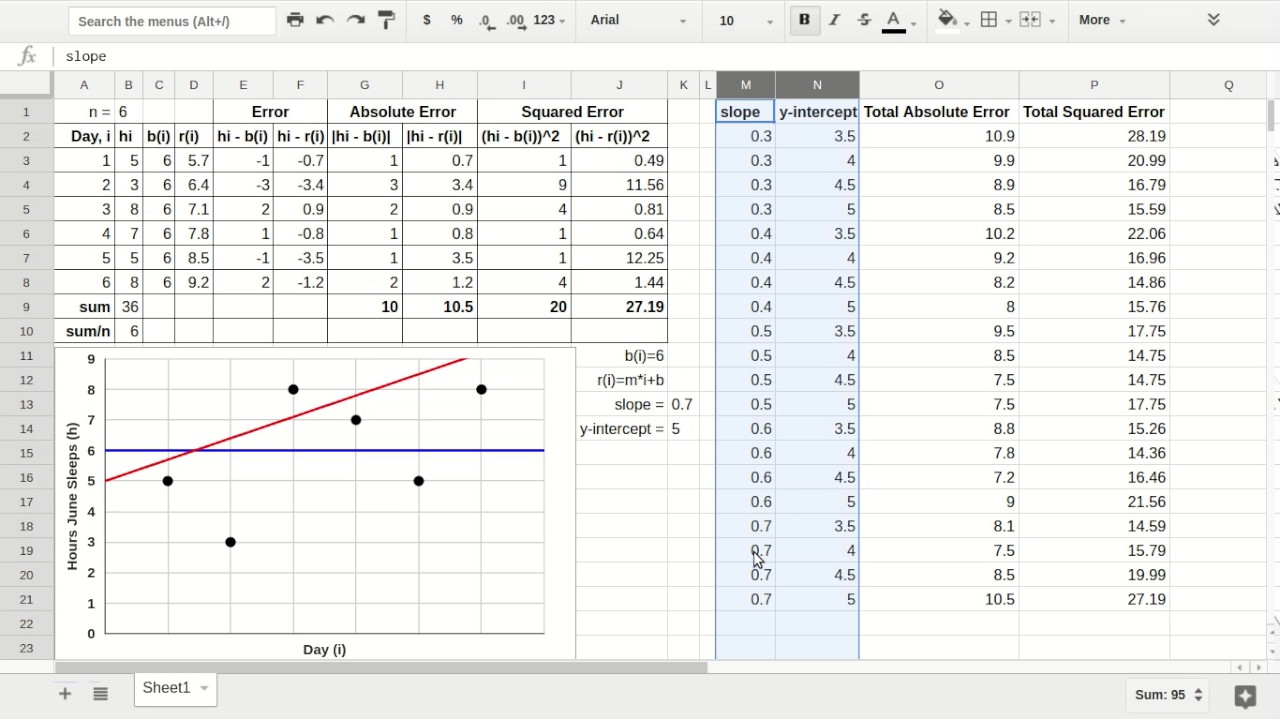This screenshot has width=1280, height=720.
Task: Select column M header
Action: pyautogui.click(x=745, y=85)
